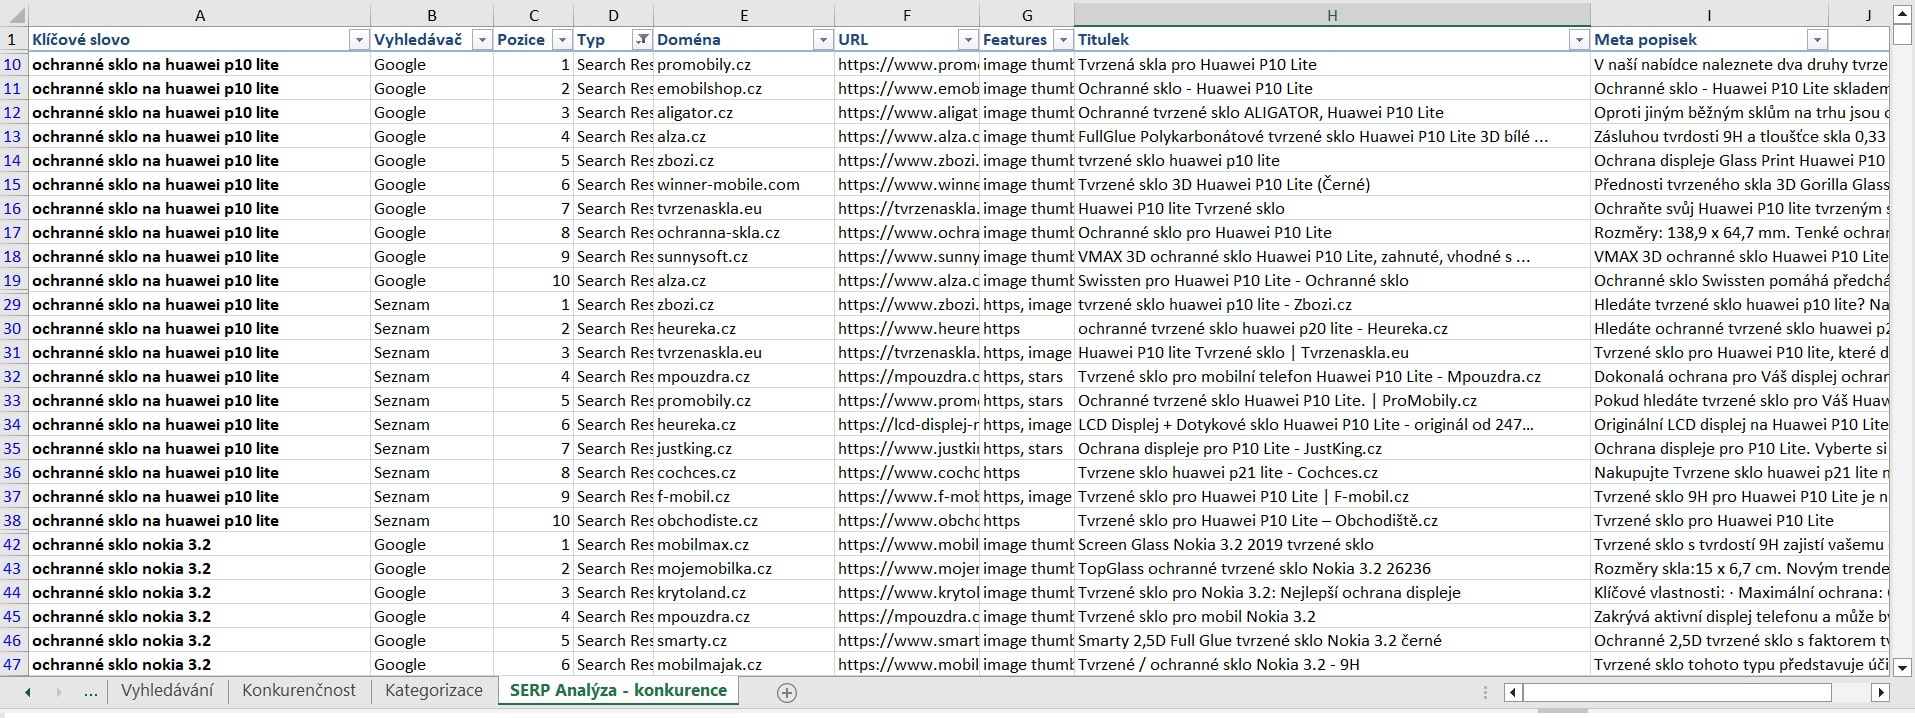Open the Doména filter dropdown
The height and width of the screenshot is (718, 1915).
(x=823, y=40)
